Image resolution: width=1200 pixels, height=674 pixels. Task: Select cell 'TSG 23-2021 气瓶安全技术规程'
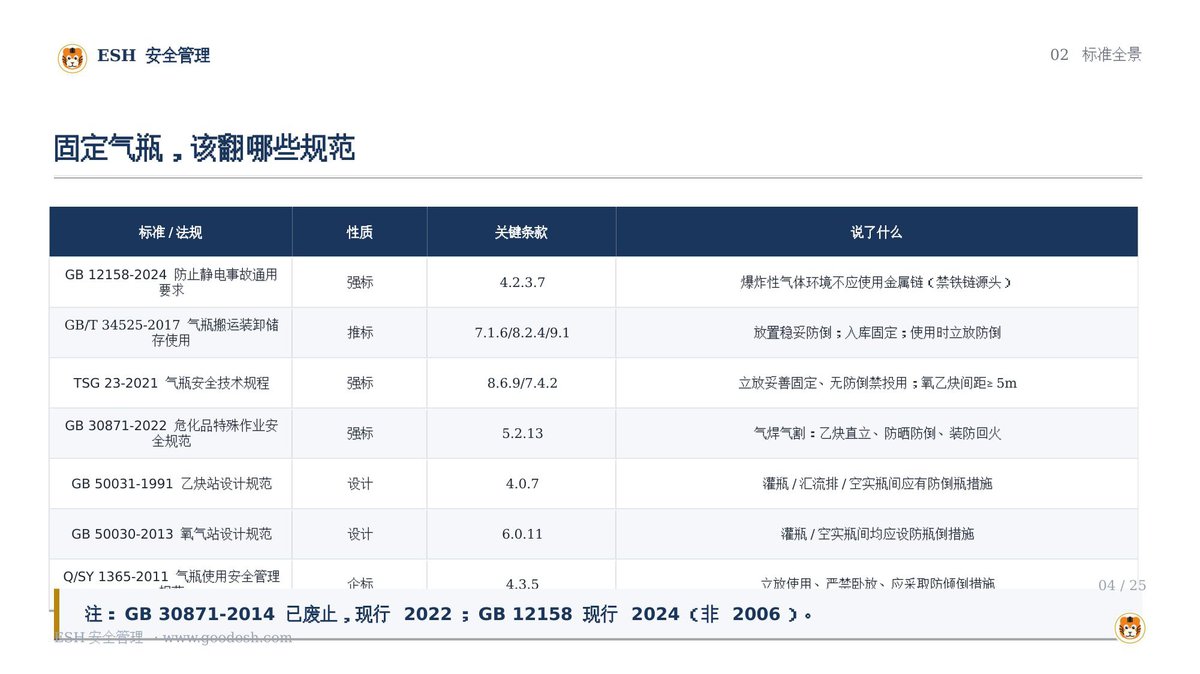(171, 383)
